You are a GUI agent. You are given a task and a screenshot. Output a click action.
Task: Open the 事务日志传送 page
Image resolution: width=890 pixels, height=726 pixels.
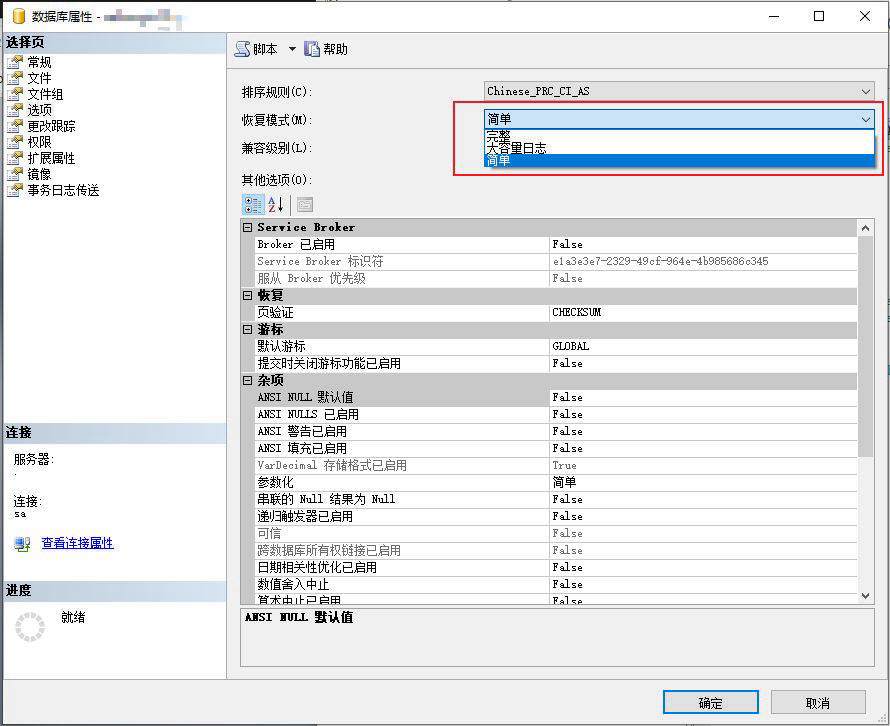(63, 190)
